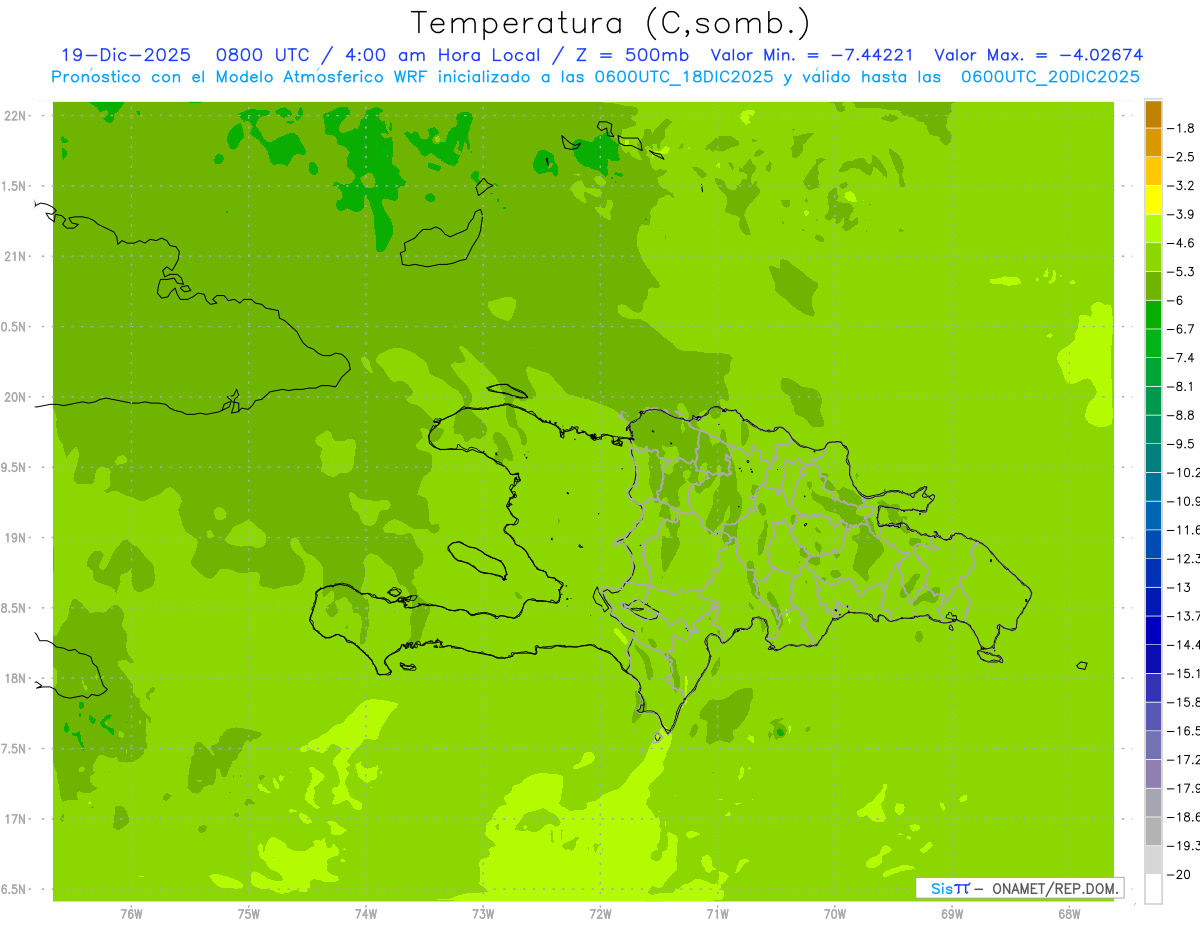Click the '-9.5' legend value
This screenshot has height=927, width=1200.
pos(1181,443)
